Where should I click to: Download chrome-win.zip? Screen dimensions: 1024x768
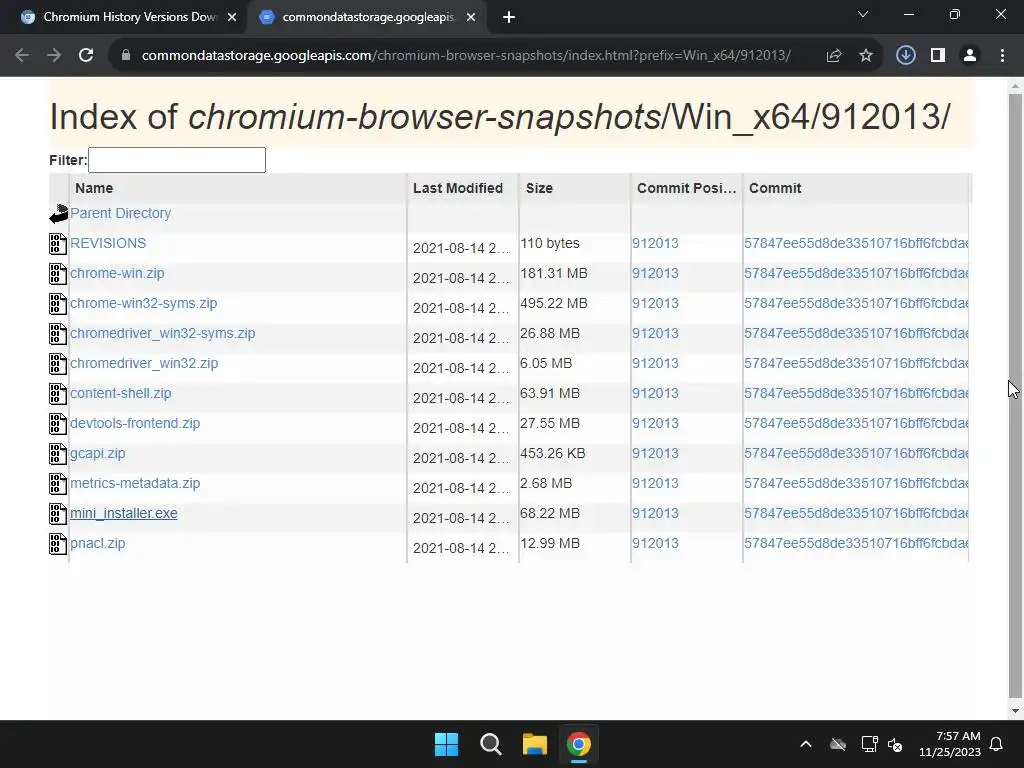(x=117, y=273)
